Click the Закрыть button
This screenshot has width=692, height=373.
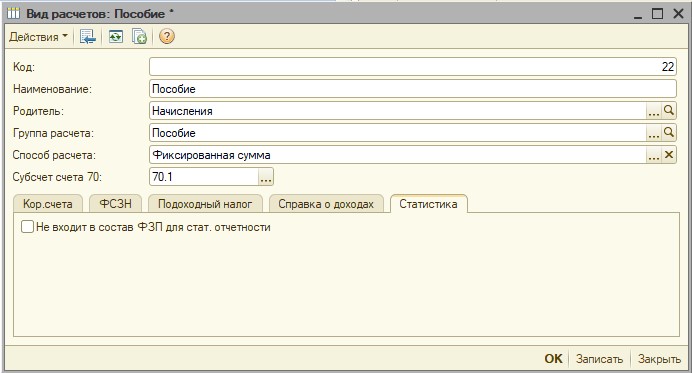(x=659, y=359)
